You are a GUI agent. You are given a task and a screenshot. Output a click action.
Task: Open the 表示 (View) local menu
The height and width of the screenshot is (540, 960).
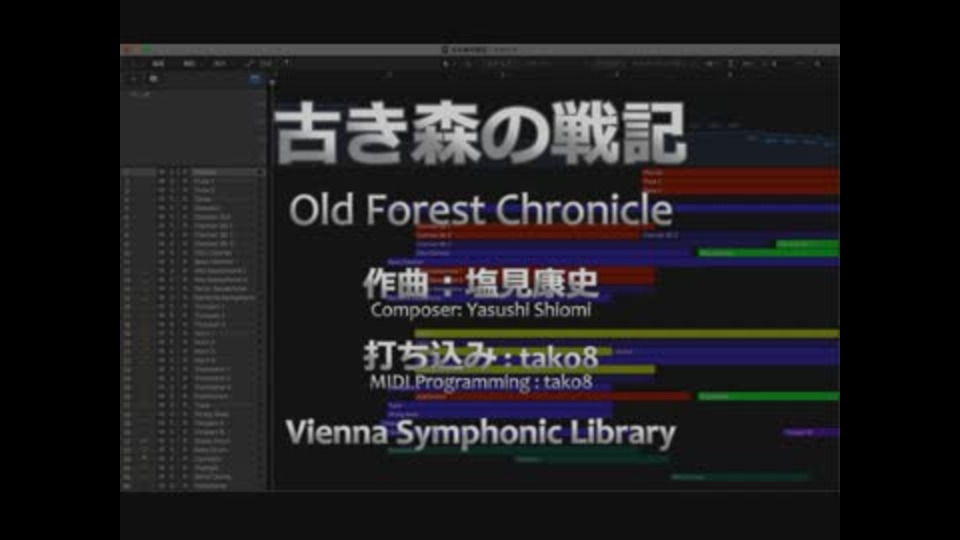(x=219, y=64)
